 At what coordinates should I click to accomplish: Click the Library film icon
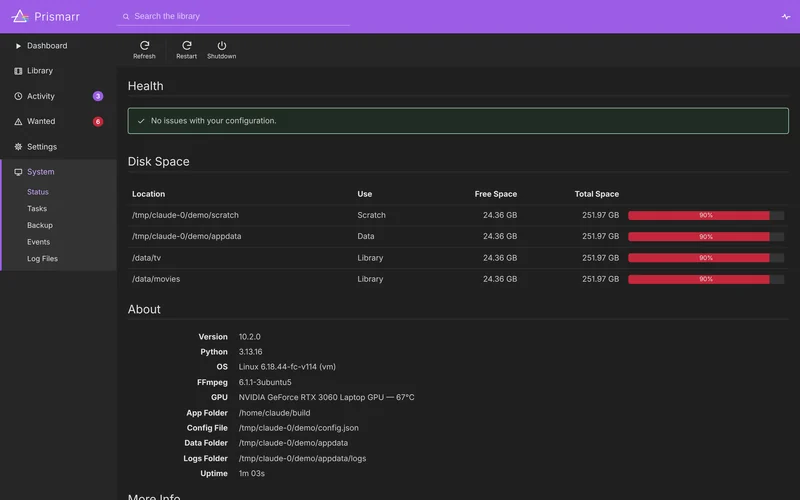tap(18, 71)
